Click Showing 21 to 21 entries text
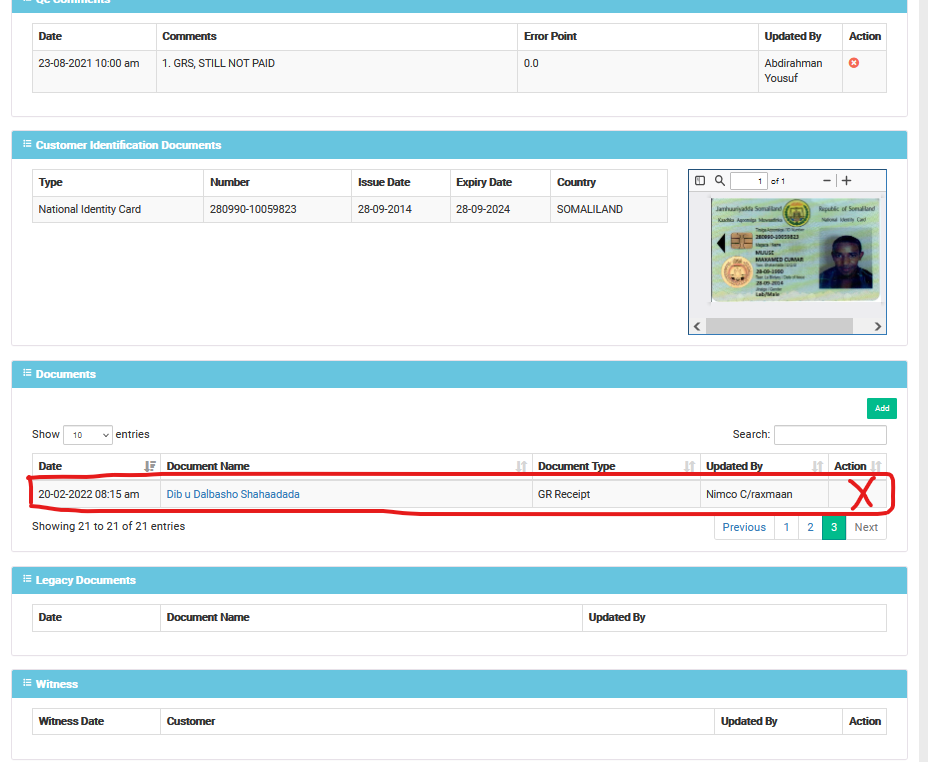928x762 pixels. [x=108, y=526]
